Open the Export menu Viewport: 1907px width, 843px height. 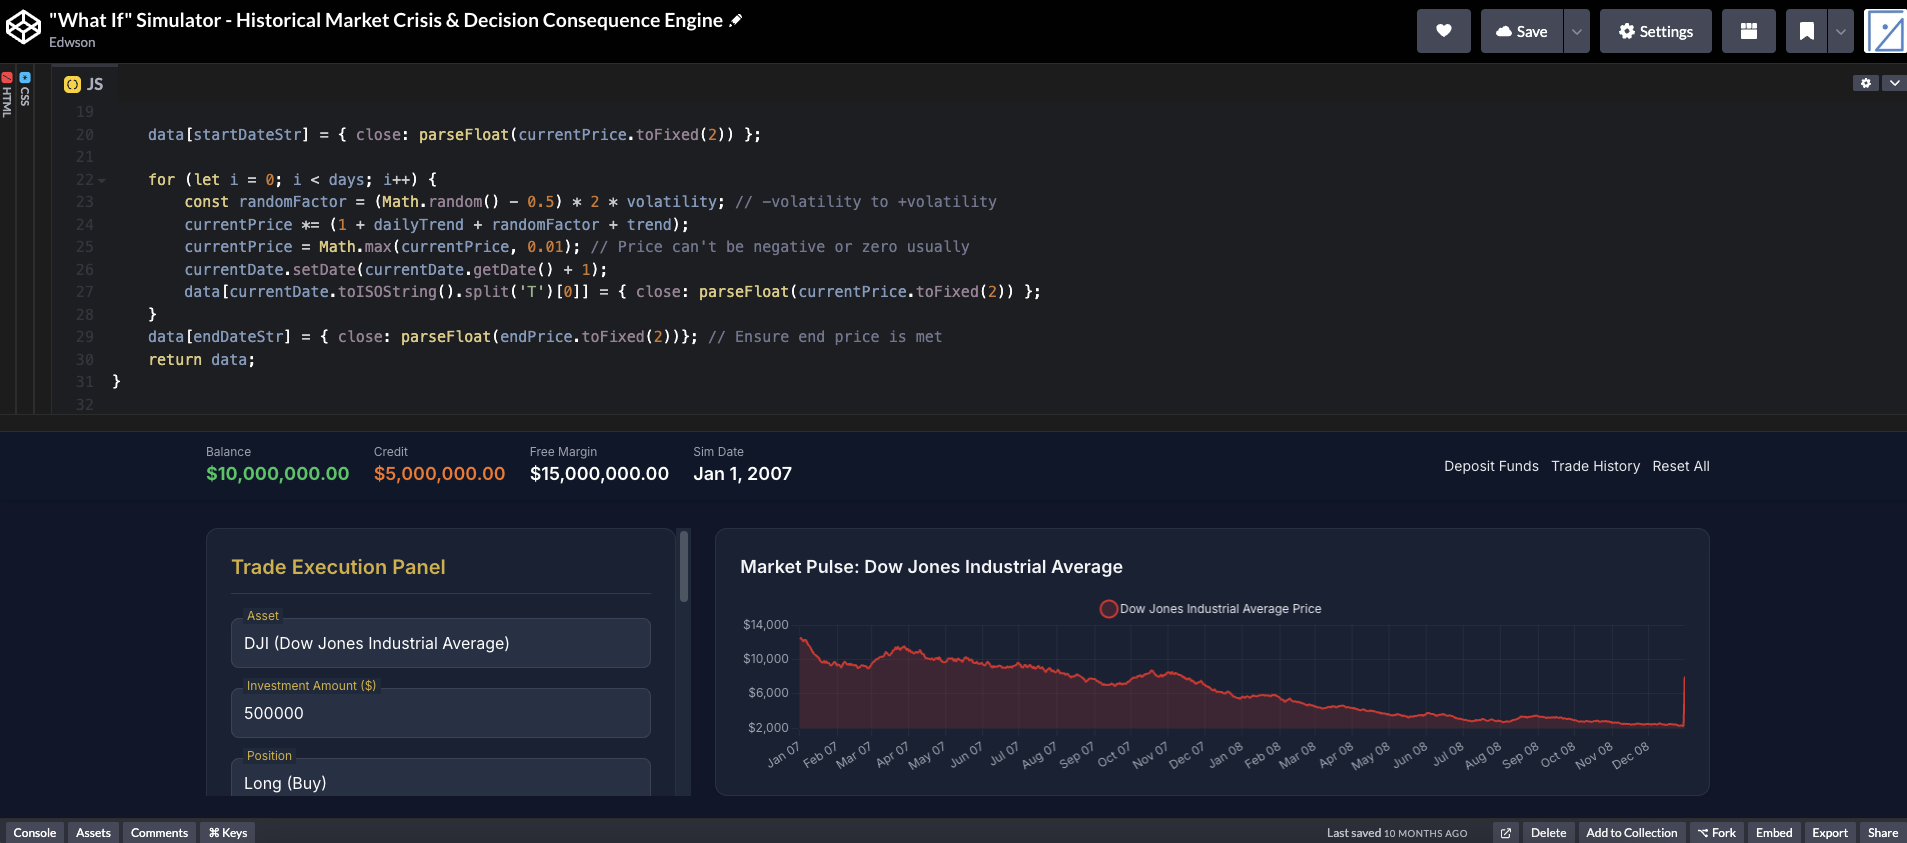[x=1830, y=832]
